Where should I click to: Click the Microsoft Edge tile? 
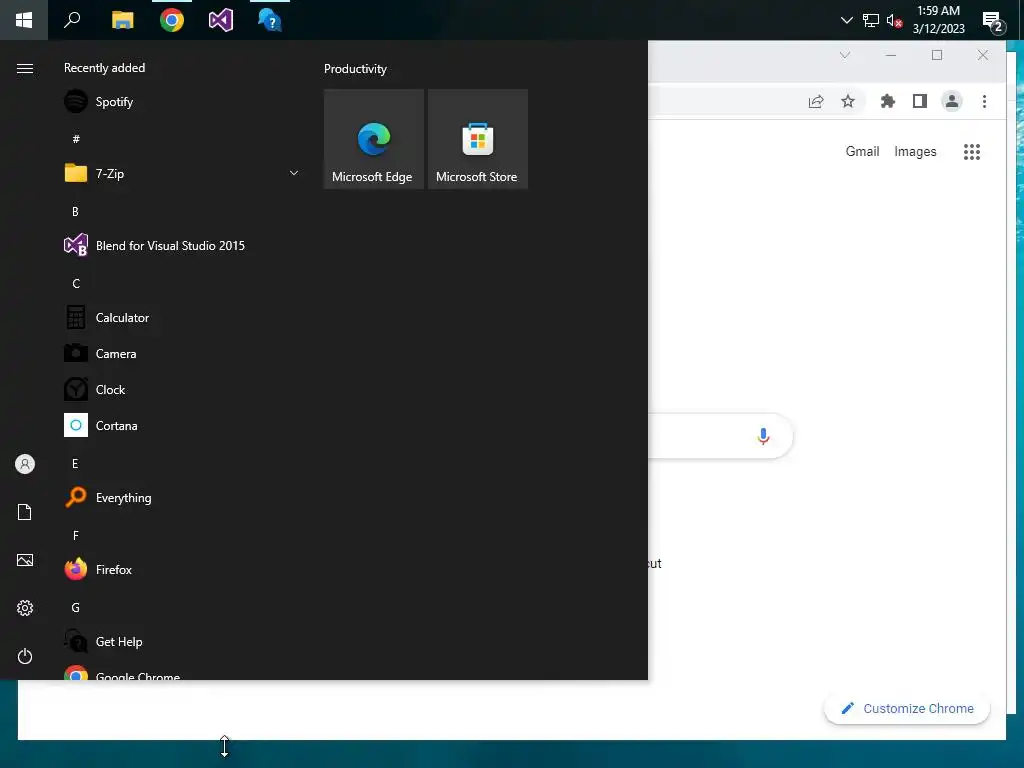click(x=374, y=139)
